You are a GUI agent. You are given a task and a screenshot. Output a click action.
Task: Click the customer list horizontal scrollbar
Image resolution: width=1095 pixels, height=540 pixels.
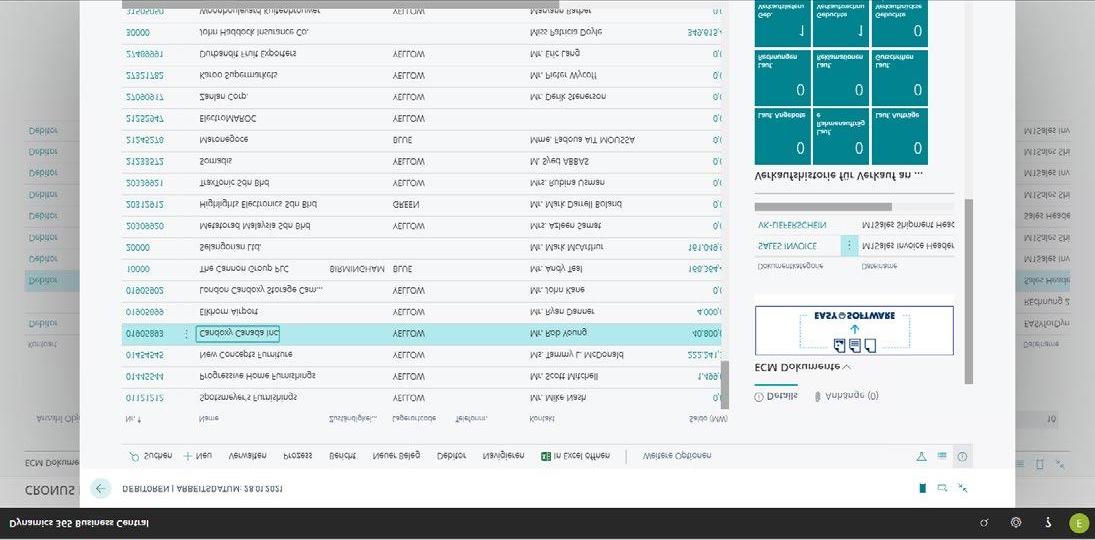(340, 5)
